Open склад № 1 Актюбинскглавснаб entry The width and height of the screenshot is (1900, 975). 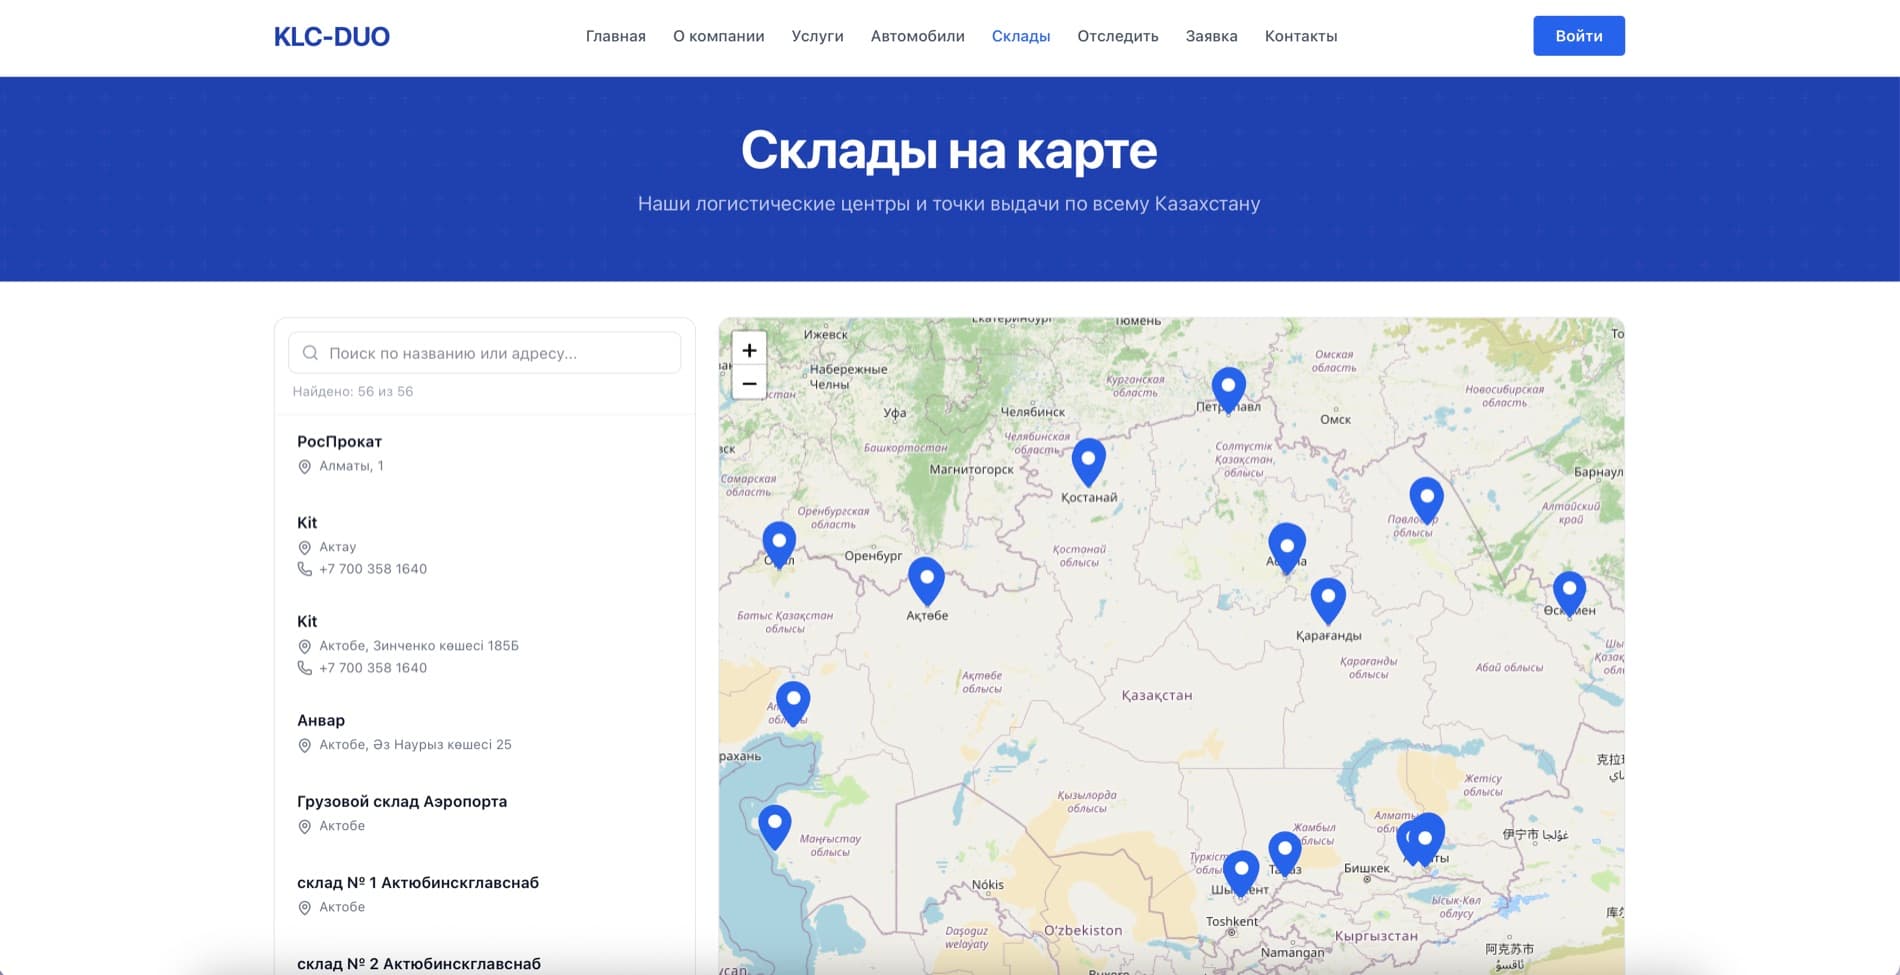[x=485, y=894]
